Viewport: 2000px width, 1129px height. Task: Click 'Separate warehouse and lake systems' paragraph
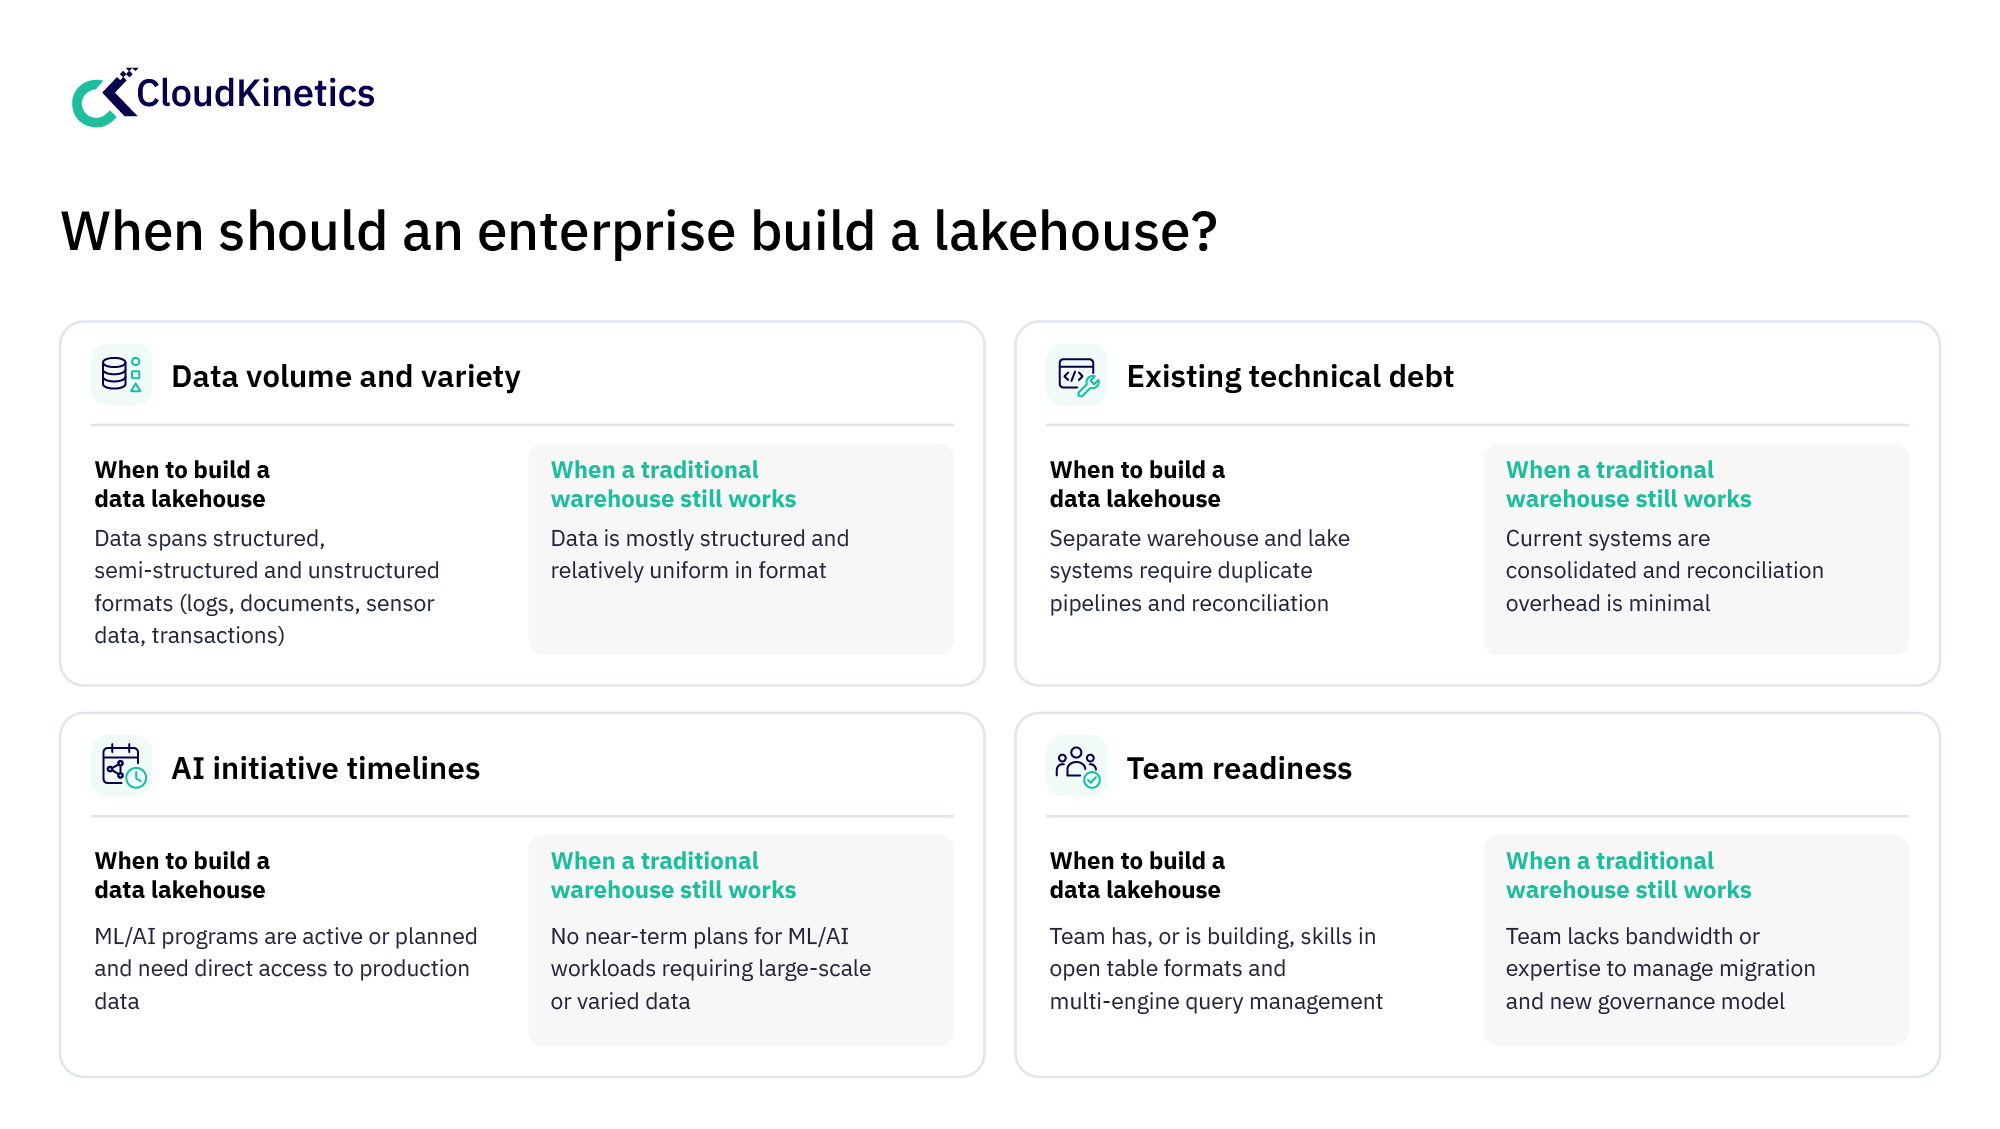tap(1200, 570)
